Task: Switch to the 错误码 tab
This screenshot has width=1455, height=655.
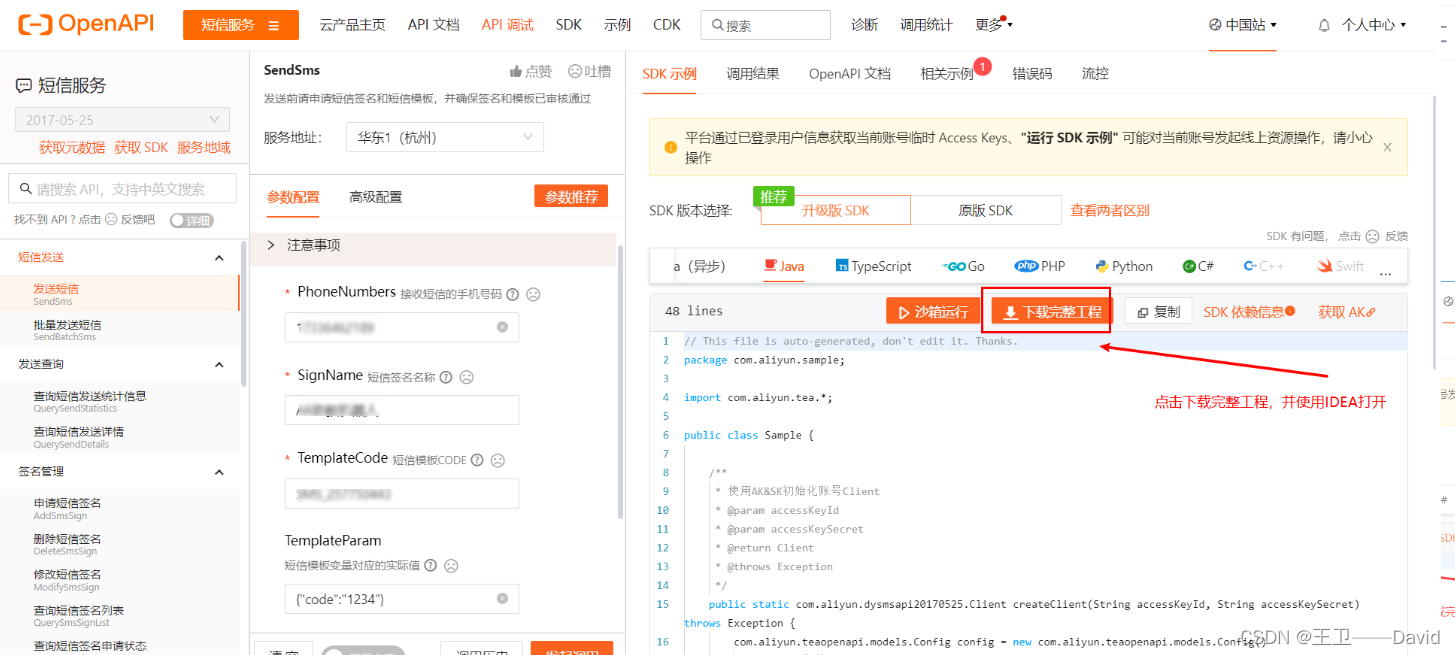Action: (x=1032, y=73)
